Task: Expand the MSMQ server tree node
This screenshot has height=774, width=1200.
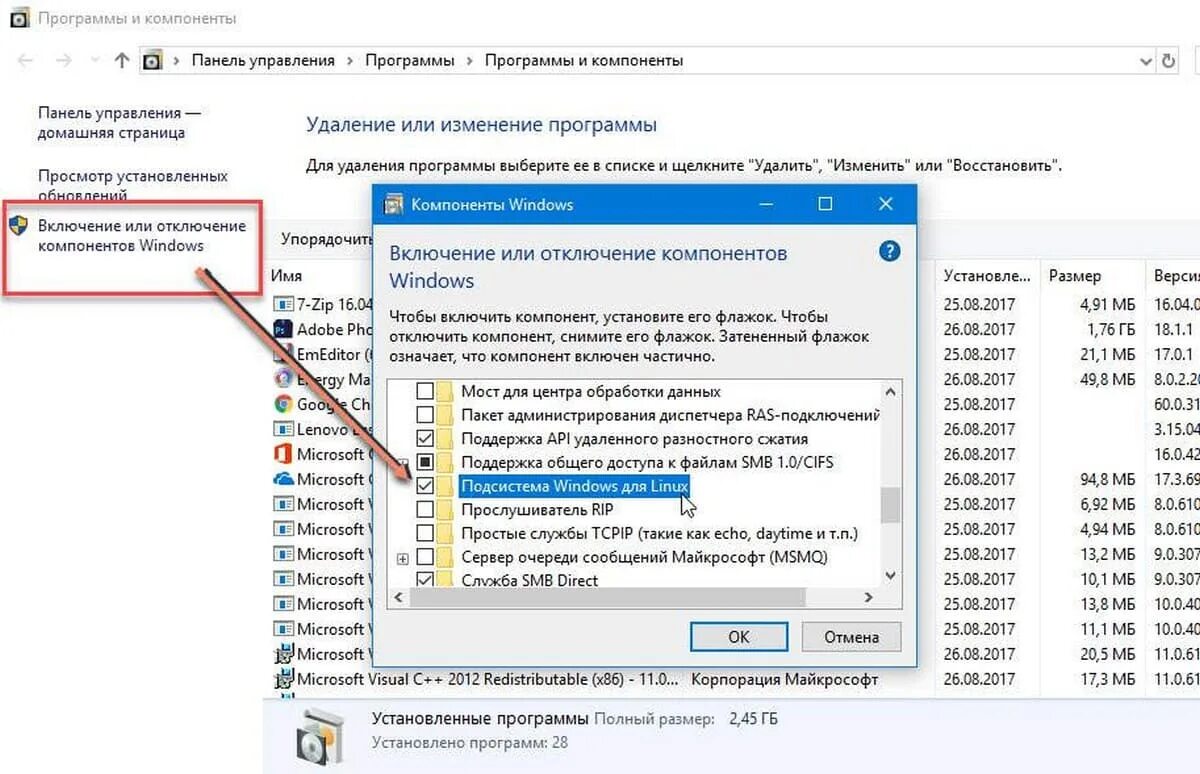Action: [403, 557]
